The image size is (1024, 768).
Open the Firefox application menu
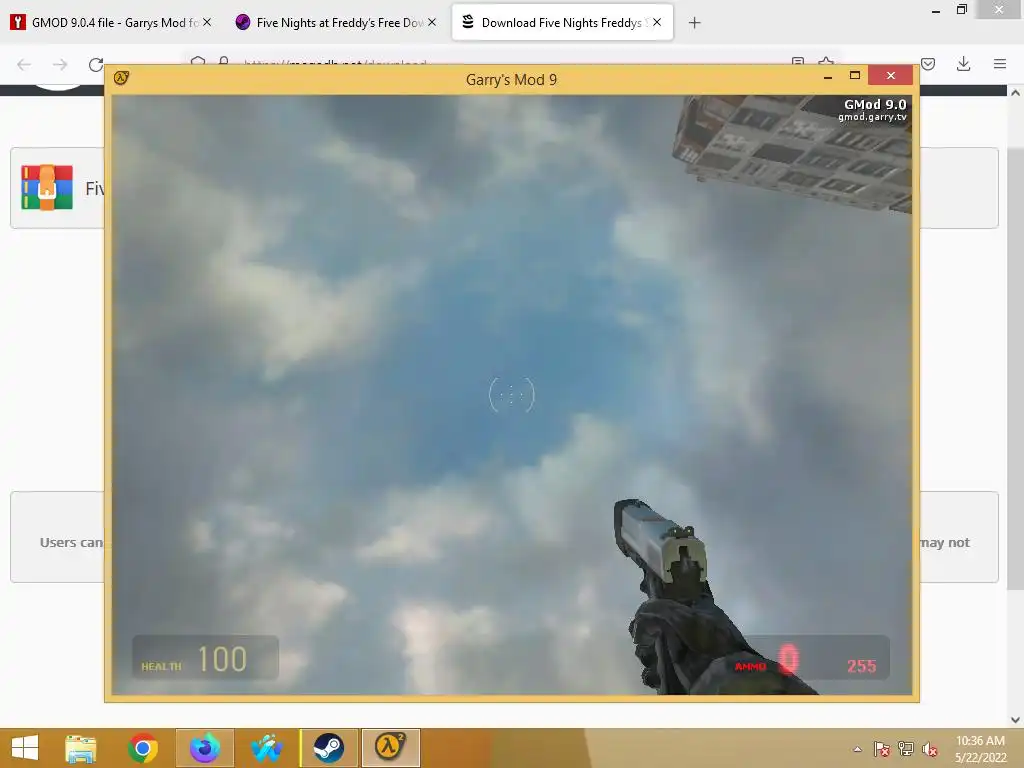click(1000, 64)
